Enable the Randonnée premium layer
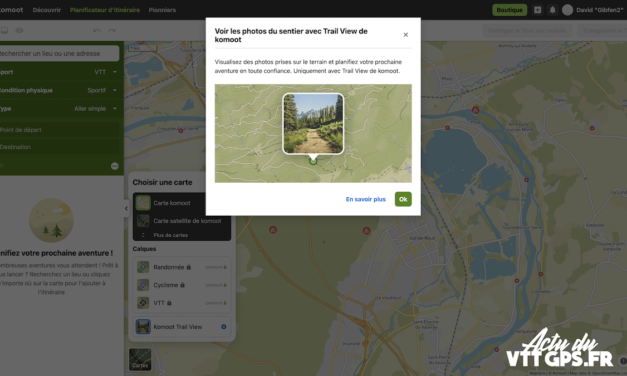Viewport: 627px width, 376px height. (182, 267)
